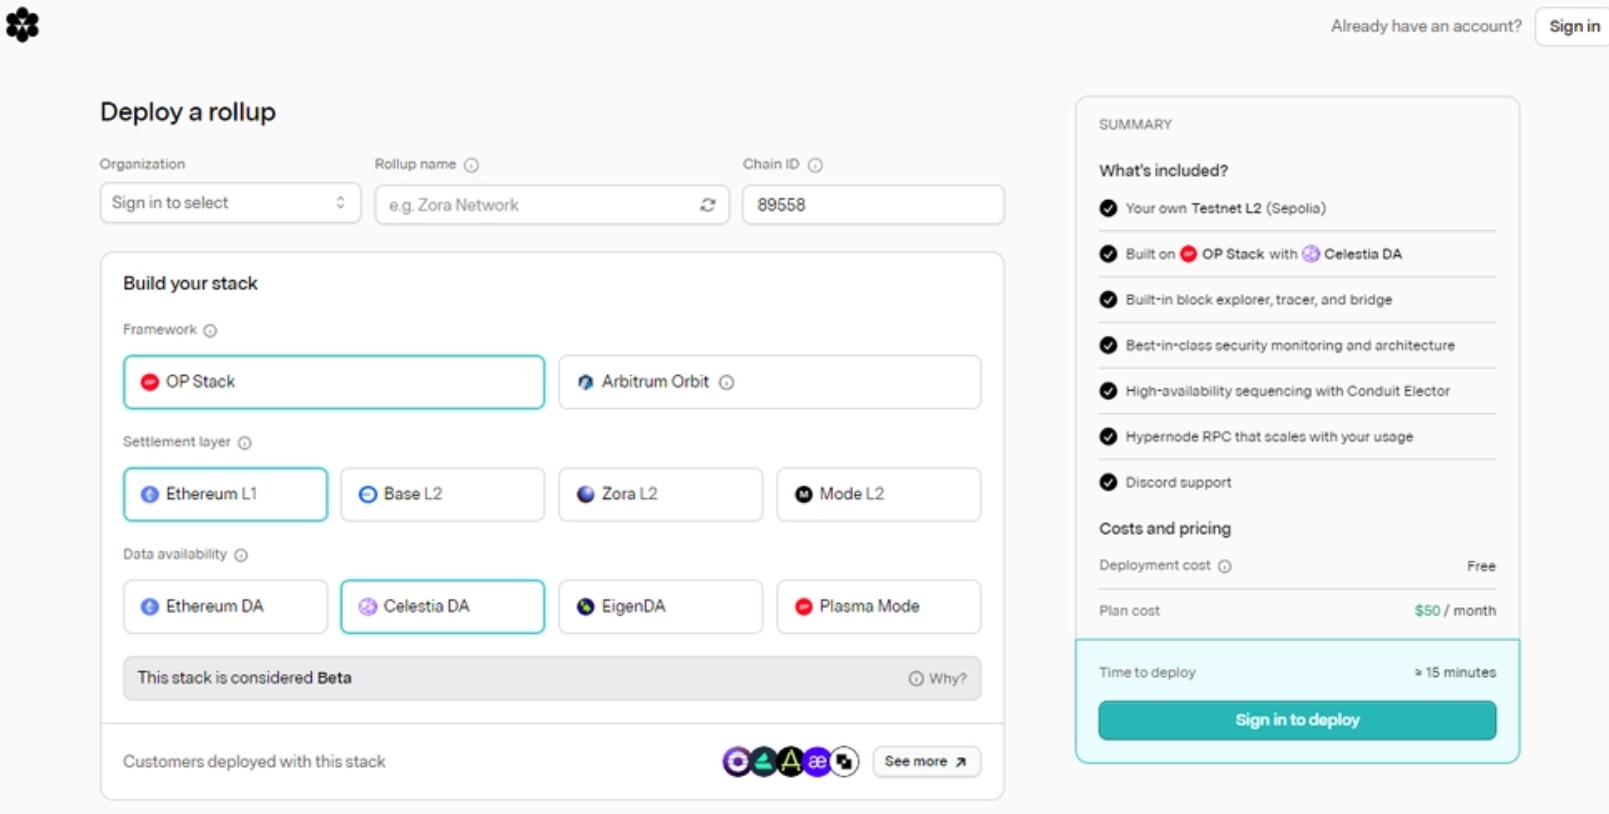The height and width of the screenshot is (814, 1609).
Task: Click Best-in-class security monitoring text
Action: (1290, 345)
